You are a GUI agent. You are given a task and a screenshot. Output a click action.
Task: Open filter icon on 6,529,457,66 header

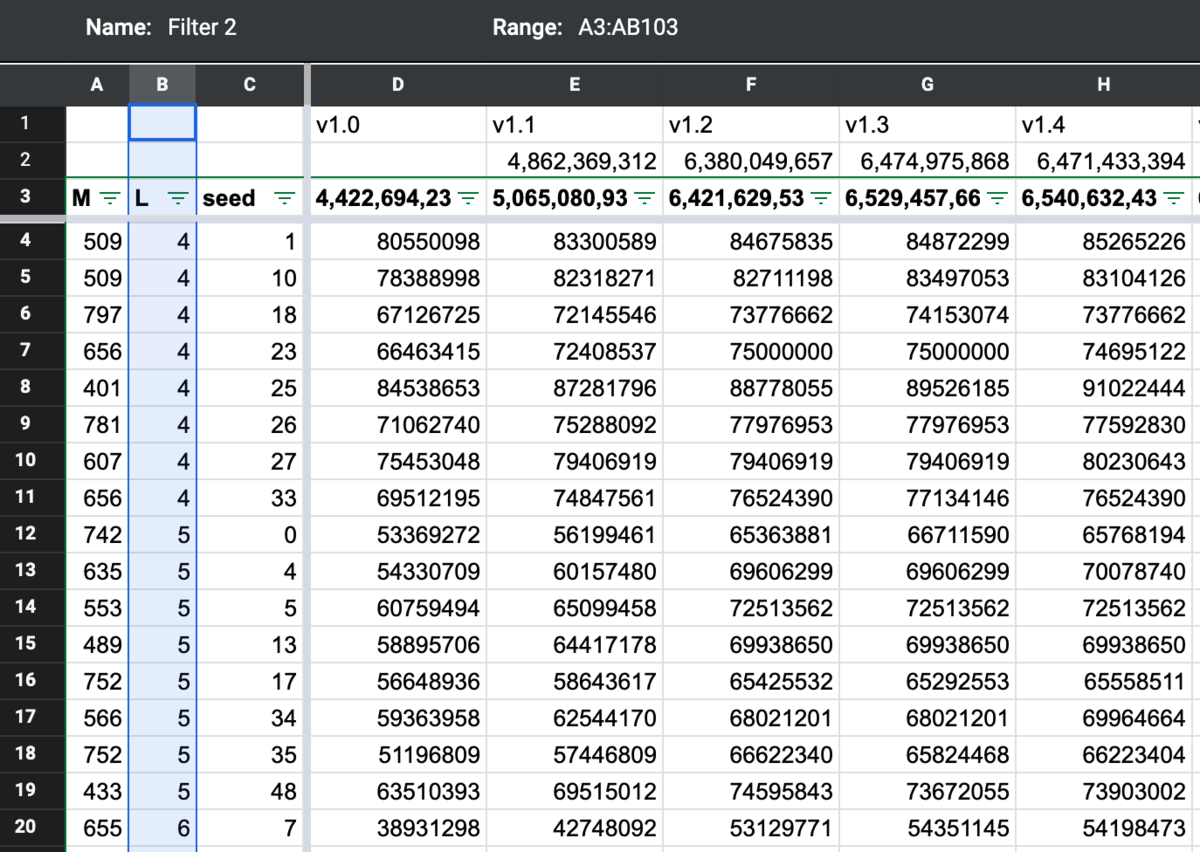997,199
